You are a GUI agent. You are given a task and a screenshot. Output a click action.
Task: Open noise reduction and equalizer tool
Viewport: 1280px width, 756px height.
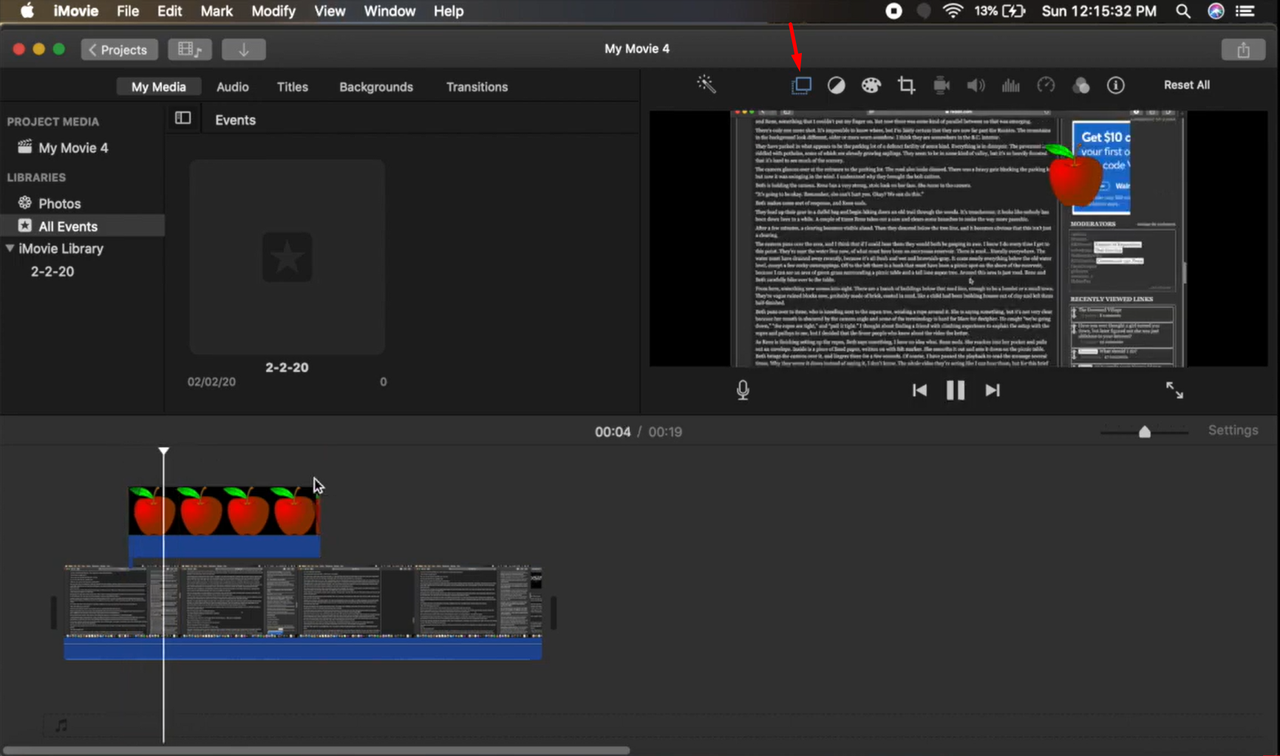pyautogui.click(x=1011, y=85)
